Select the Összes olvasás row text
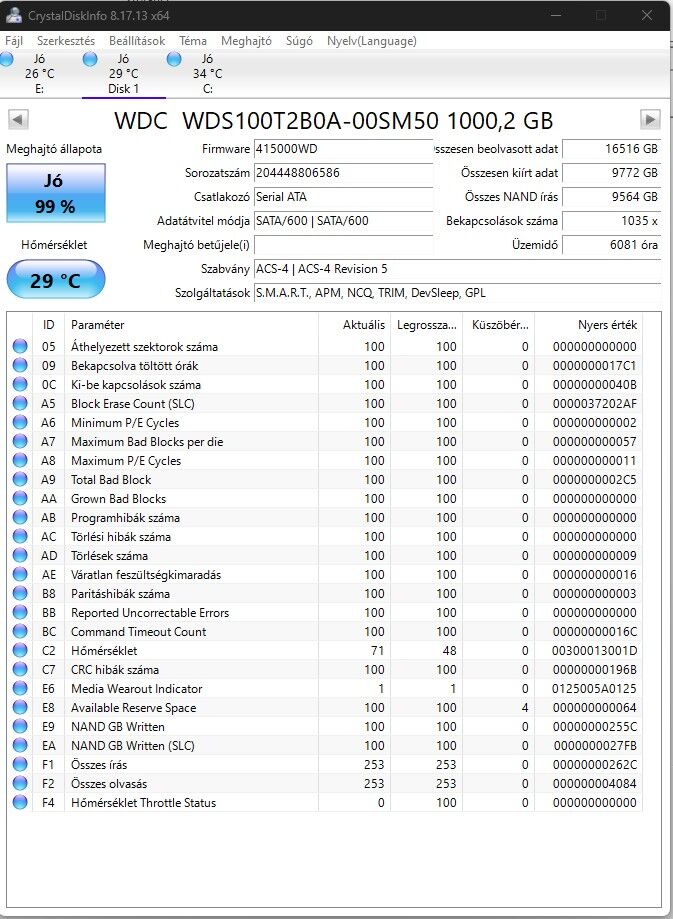673x919 pixels. (x=109, y=784)
